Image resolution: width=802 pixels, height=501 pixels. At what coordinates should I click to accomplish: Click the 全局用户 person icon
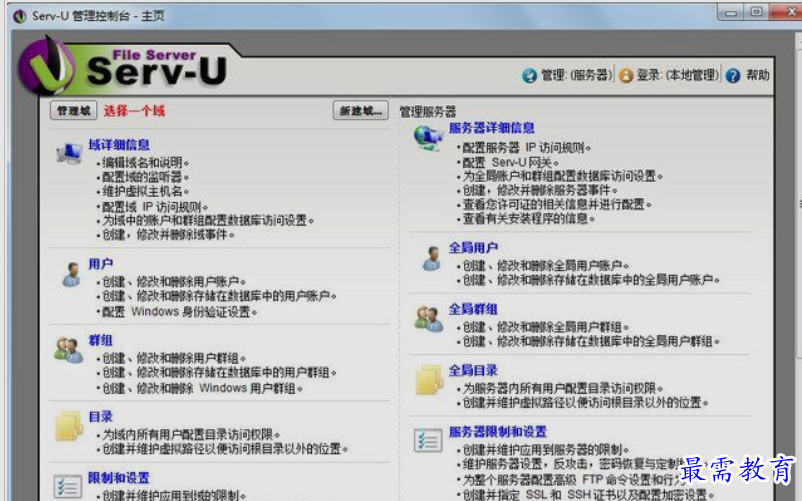pyautogui.click(x=432, y=258)
